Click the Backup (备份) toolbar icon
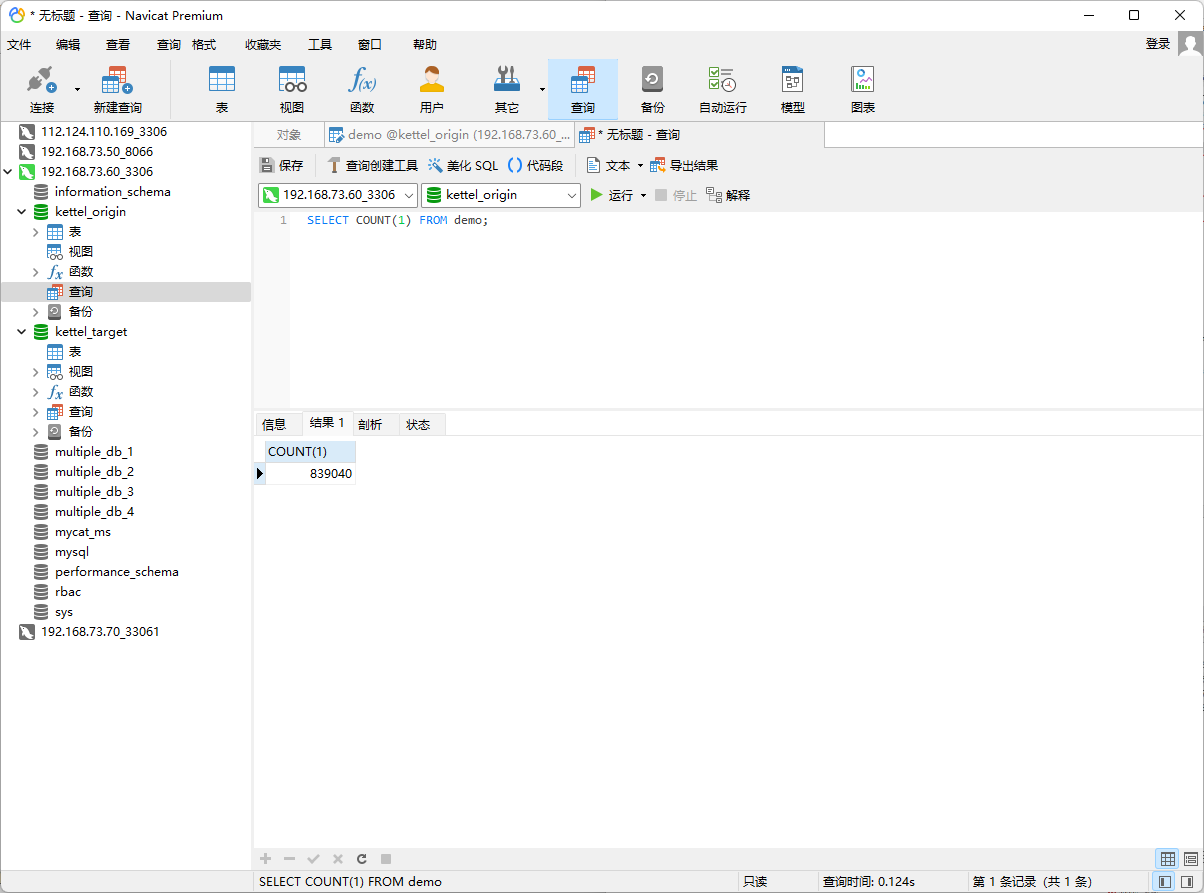Viewport: 1204px width, 893px height. pyautogui.click(x=652, y=89)
